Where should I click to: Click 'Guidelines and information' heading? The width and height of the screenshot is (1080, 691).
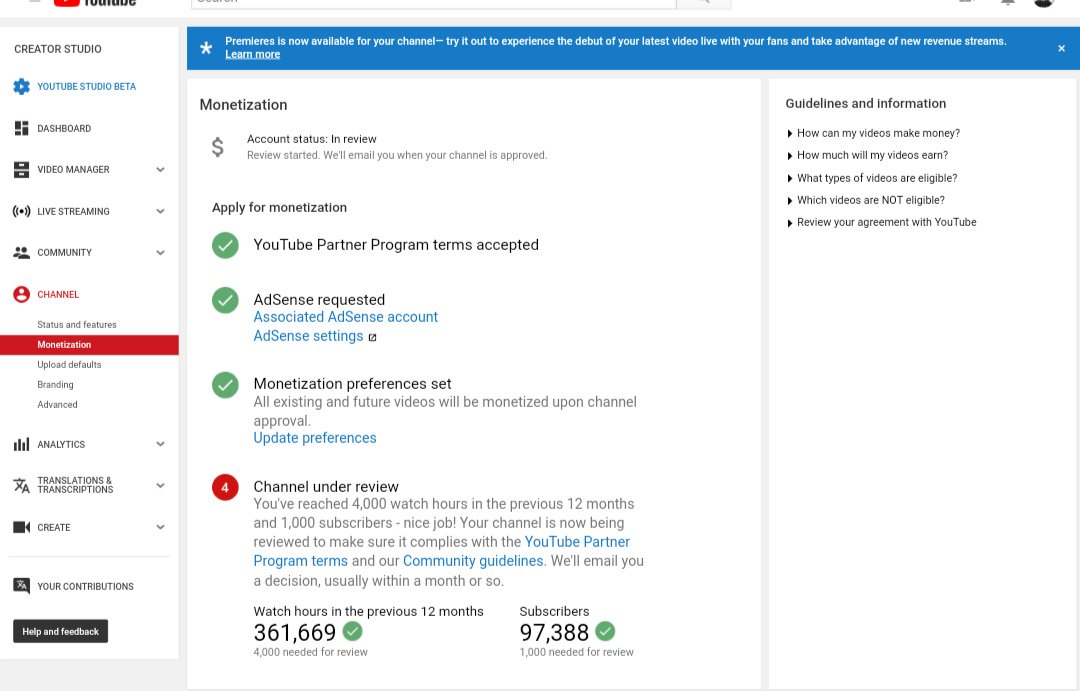[x=866, y=104]
